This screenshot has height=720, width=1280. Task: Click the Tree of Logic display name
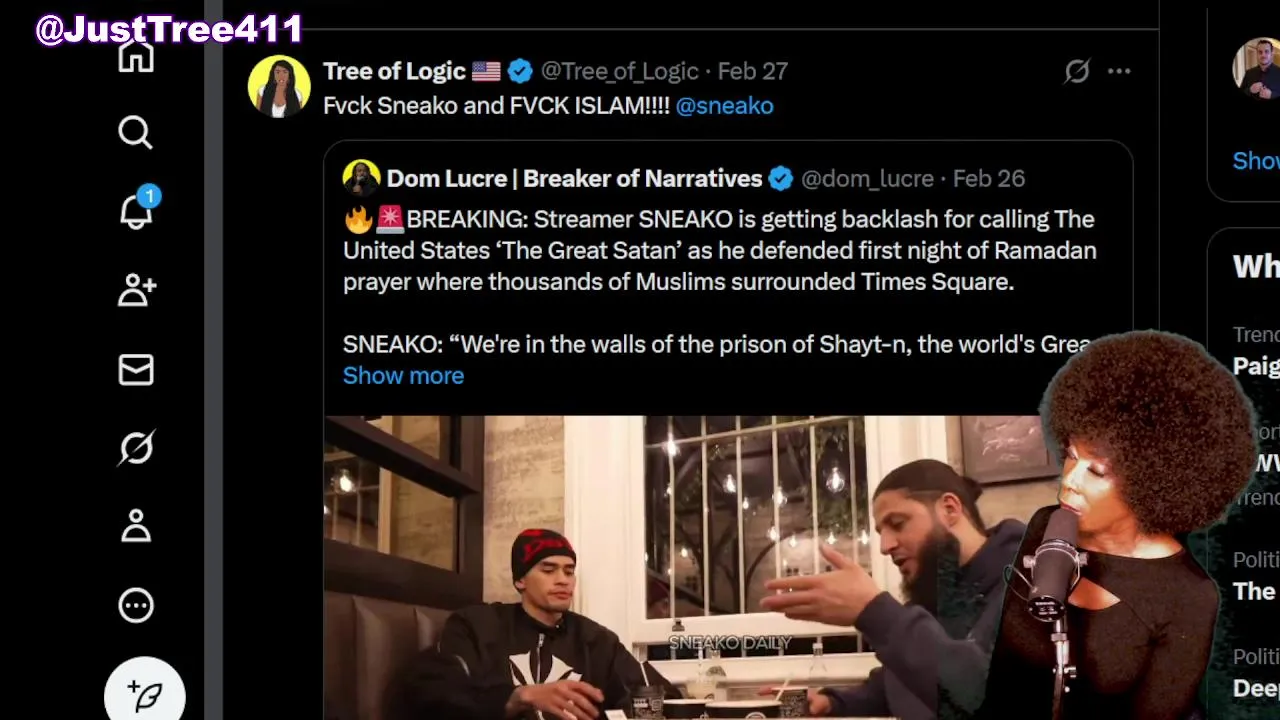394,71
